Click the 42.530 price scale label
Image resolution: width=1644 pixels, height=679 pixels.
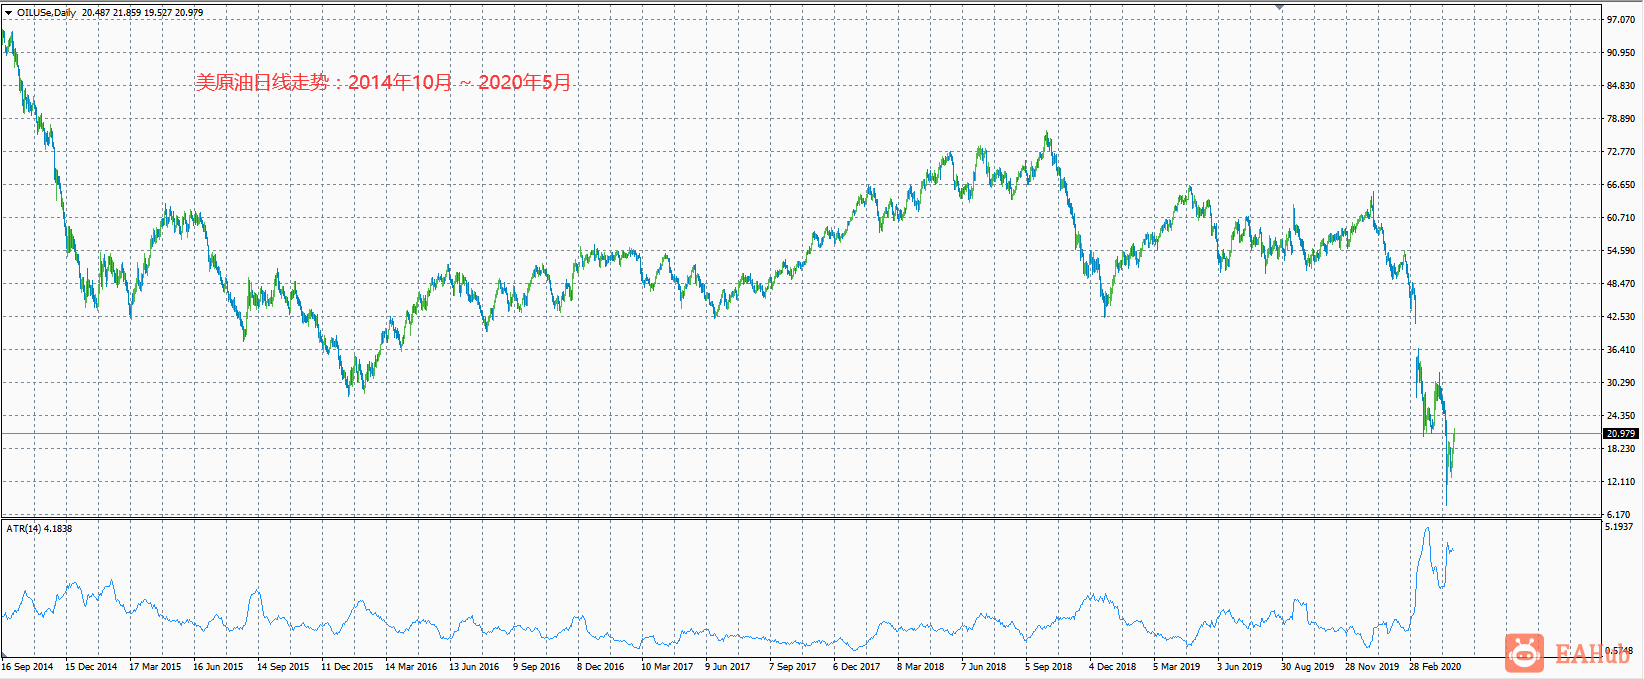coord(1620,317)
